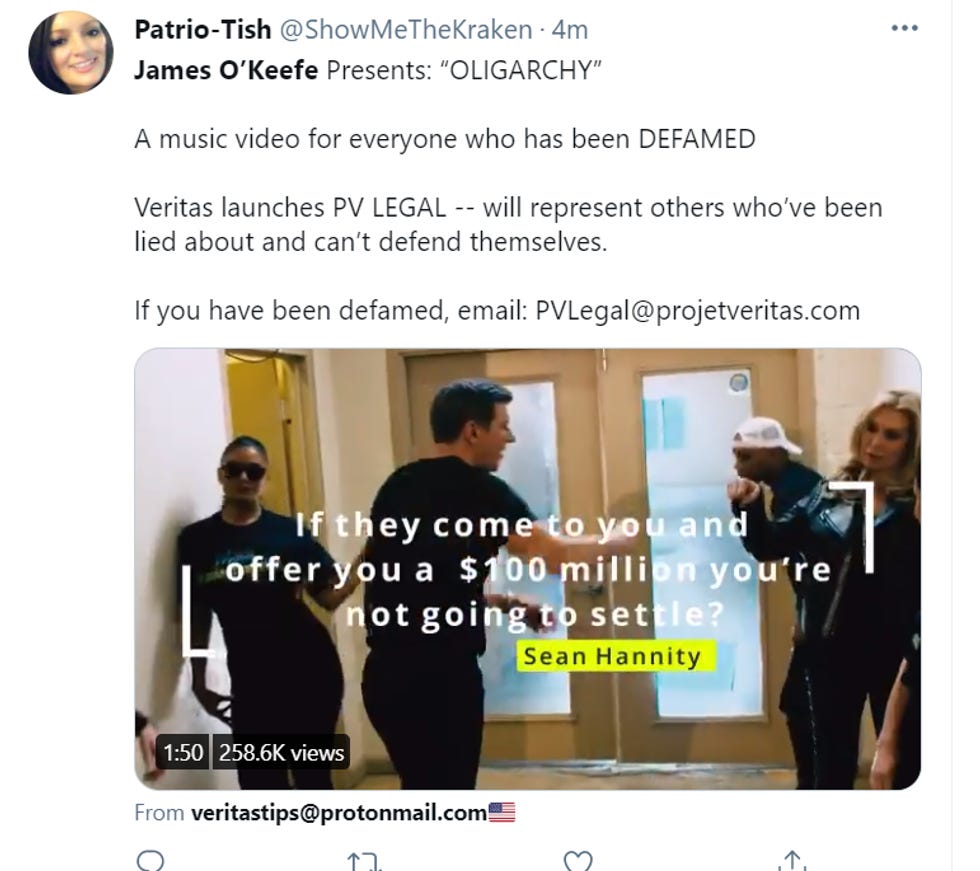980x871 pixels.
Task: Click the US flag emoji after the source
Action: pyautogui.click(x=501, y=812)
